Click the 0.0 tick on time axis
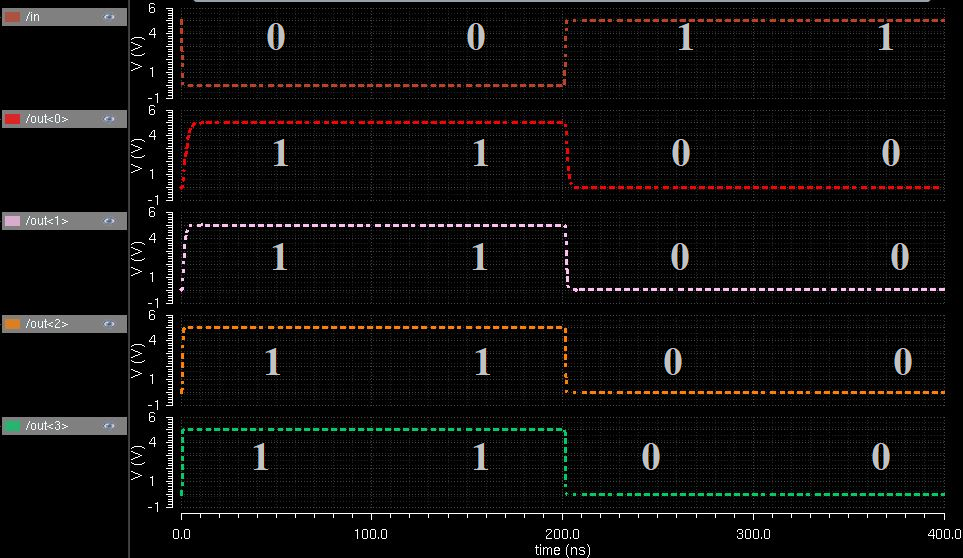Image resolution: width=963 pixels, height=558 pixels. pyautogui.click(x=181, y=534)
